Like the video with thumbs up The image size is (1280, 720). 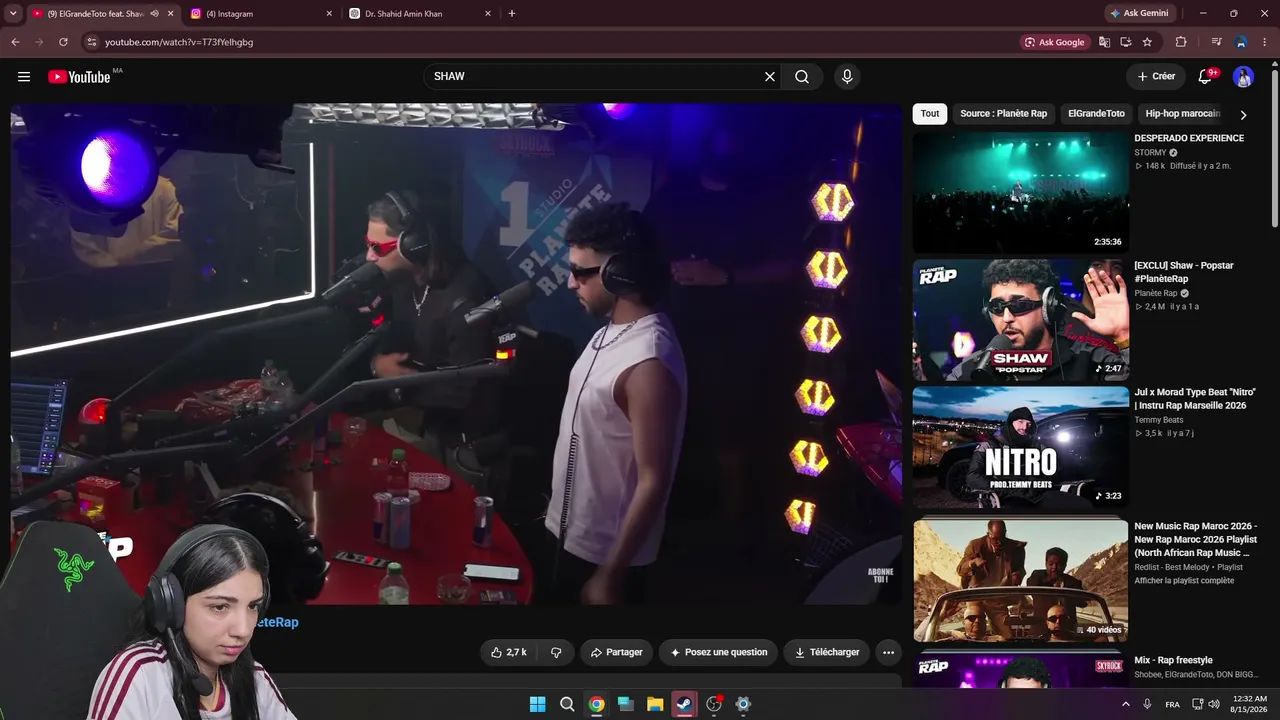tap(508, 652)
